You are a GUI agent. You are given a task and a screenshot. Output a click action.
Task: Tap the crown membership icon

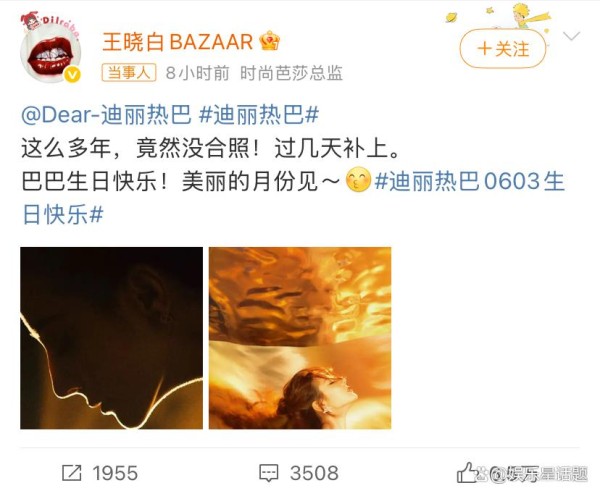click(x=270, y=41)
